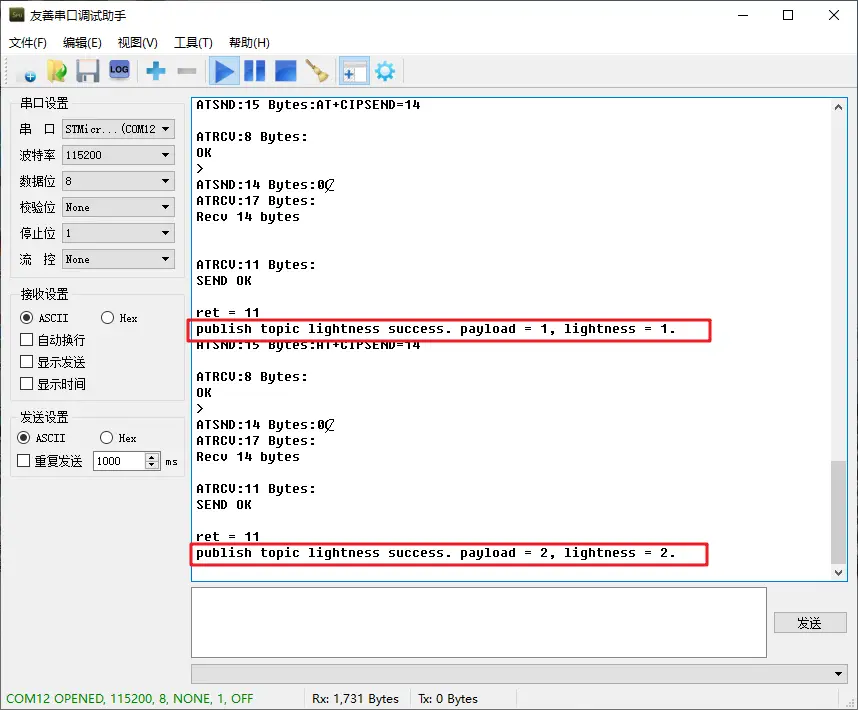Screen dimensions: 858x710
Task: Select Hex under 发送设置
Action: point(118,438)
